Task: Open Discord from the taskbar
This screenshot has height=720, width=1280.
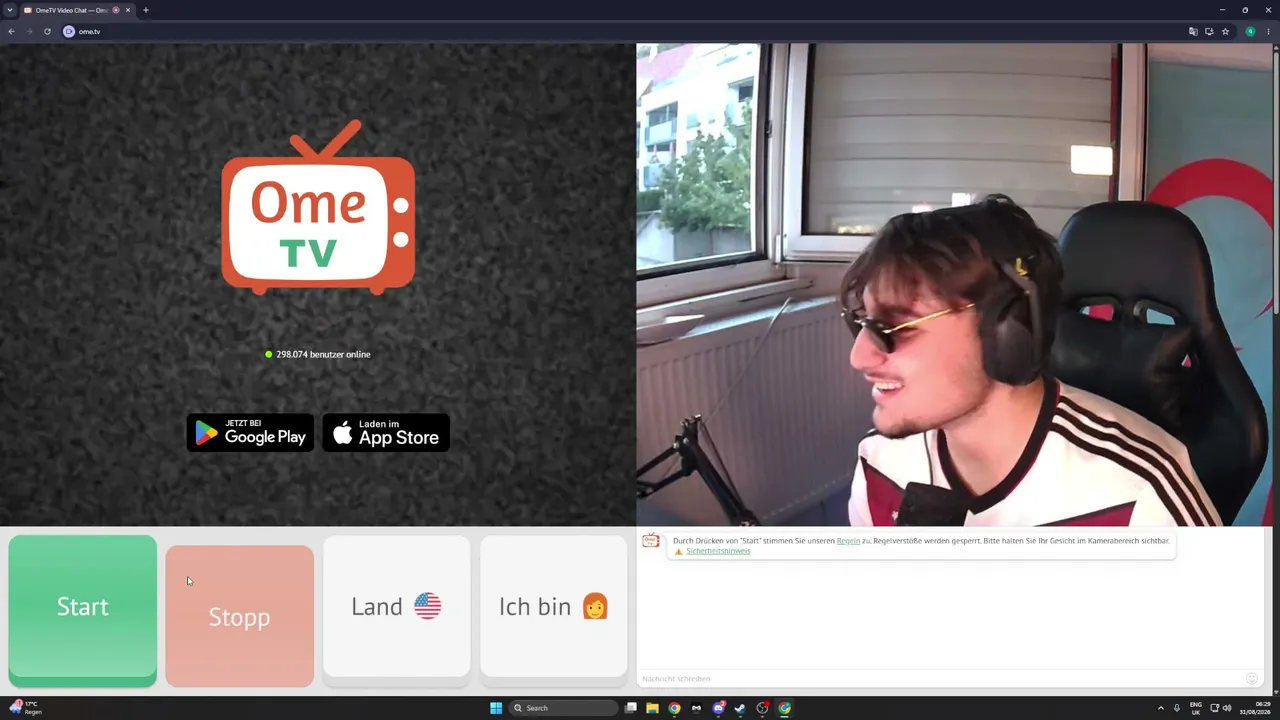Action: (x=719, y=708)
